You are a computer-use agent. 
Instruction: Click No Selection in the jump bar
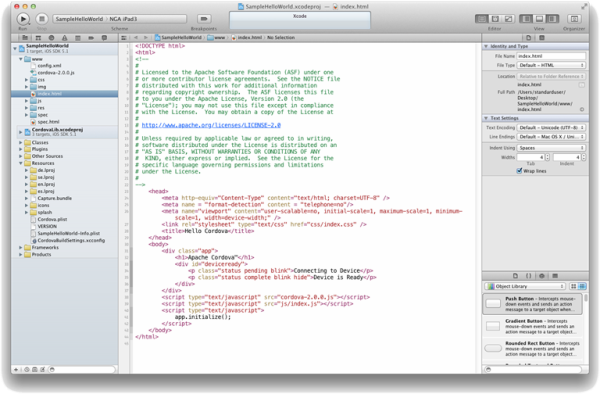(280, 37)
